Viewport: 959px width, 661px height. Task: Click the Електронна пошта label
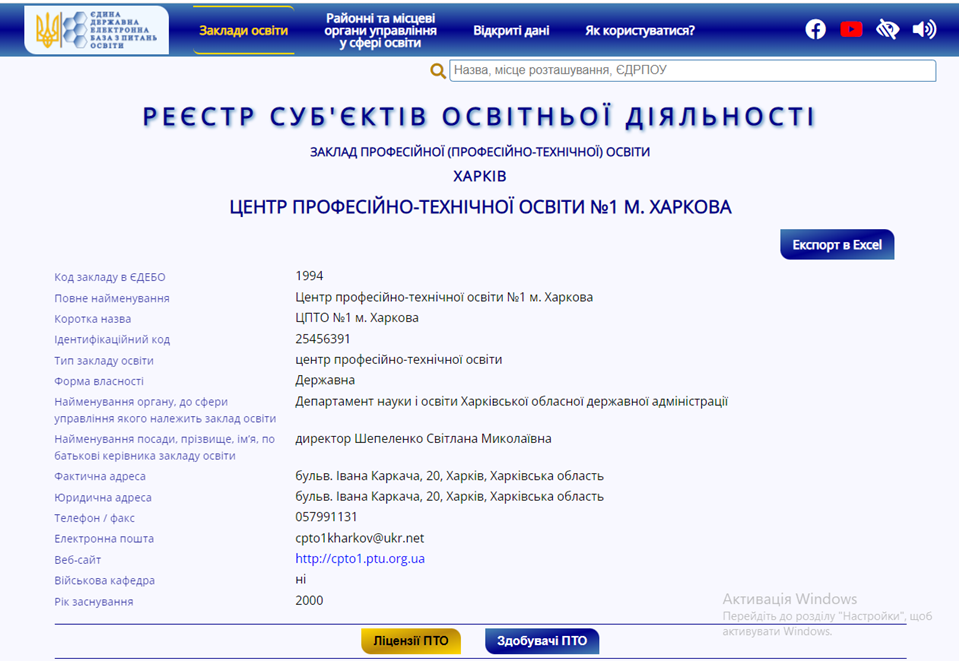coord(104,539)
